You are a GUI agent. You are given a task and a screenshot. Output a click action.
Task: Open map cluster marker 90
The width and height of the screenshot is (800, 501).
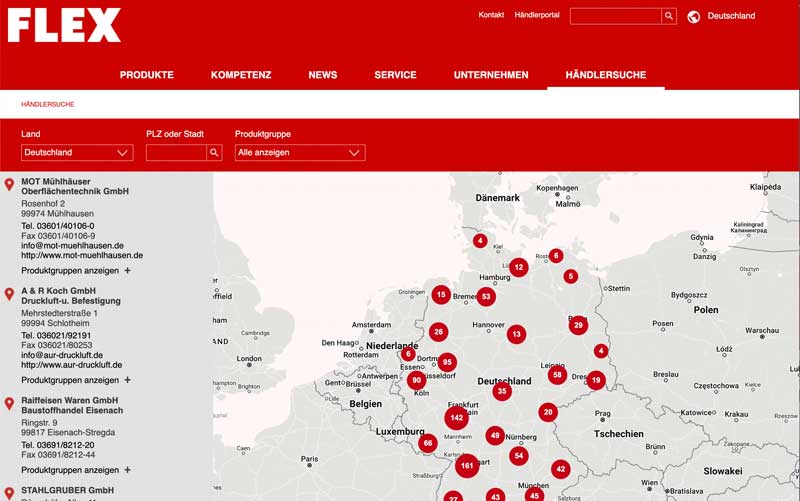coord(416,380)
